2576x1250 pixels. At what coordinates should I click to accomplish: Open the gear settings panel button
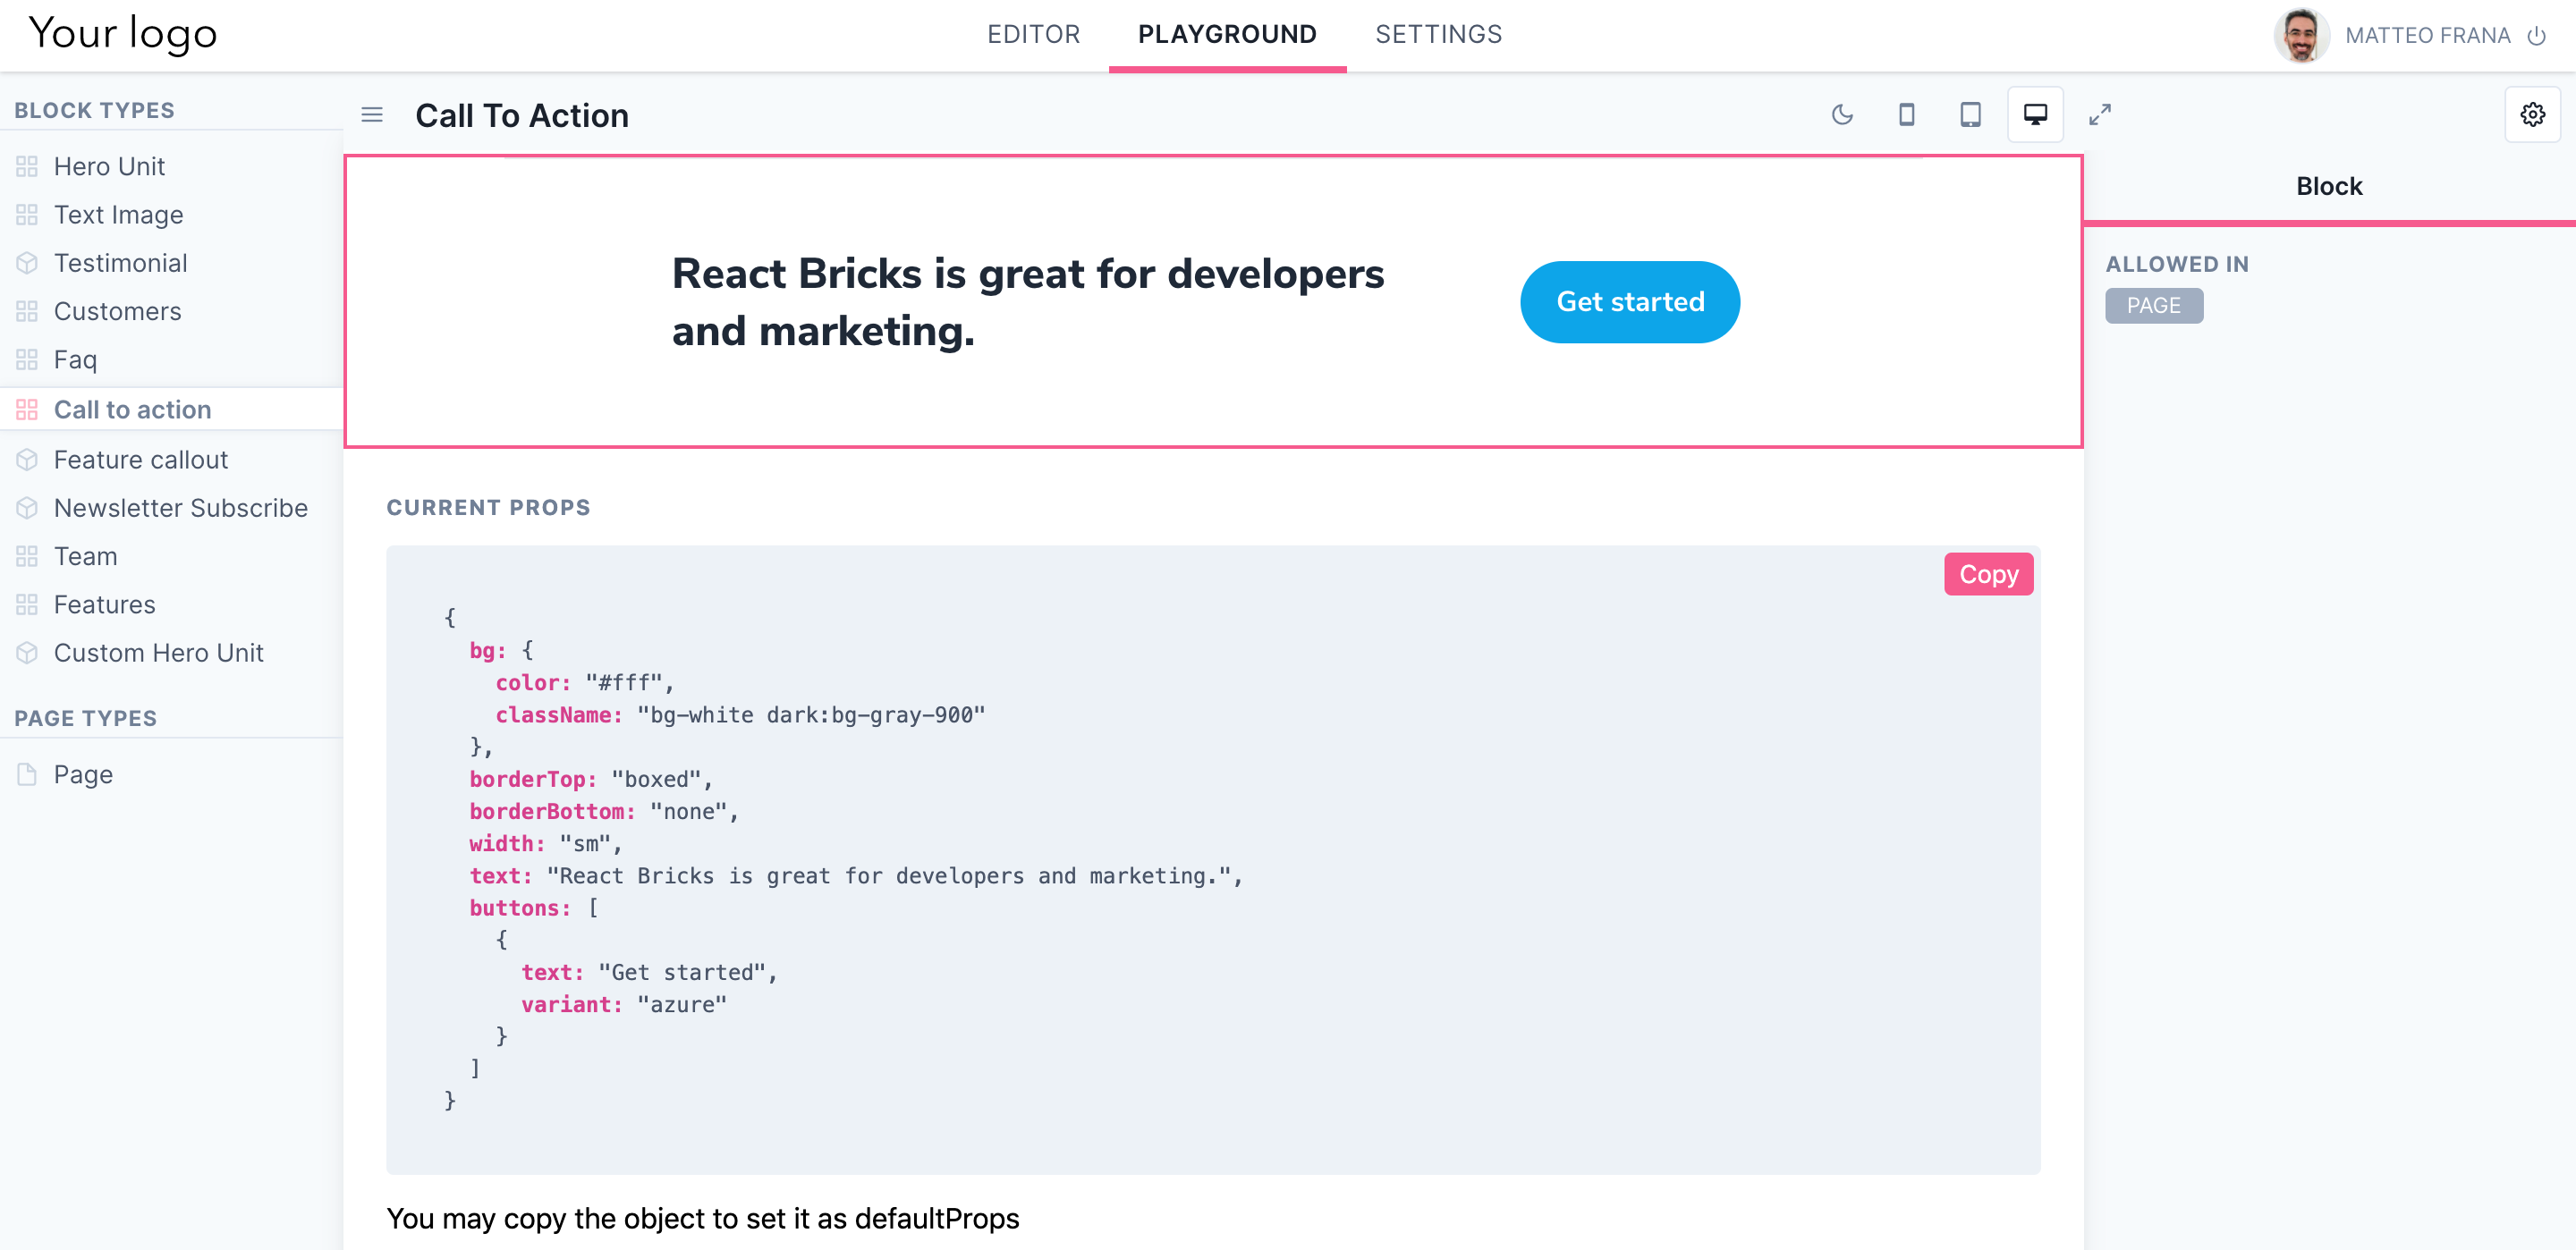click(x=2532, y=115)
